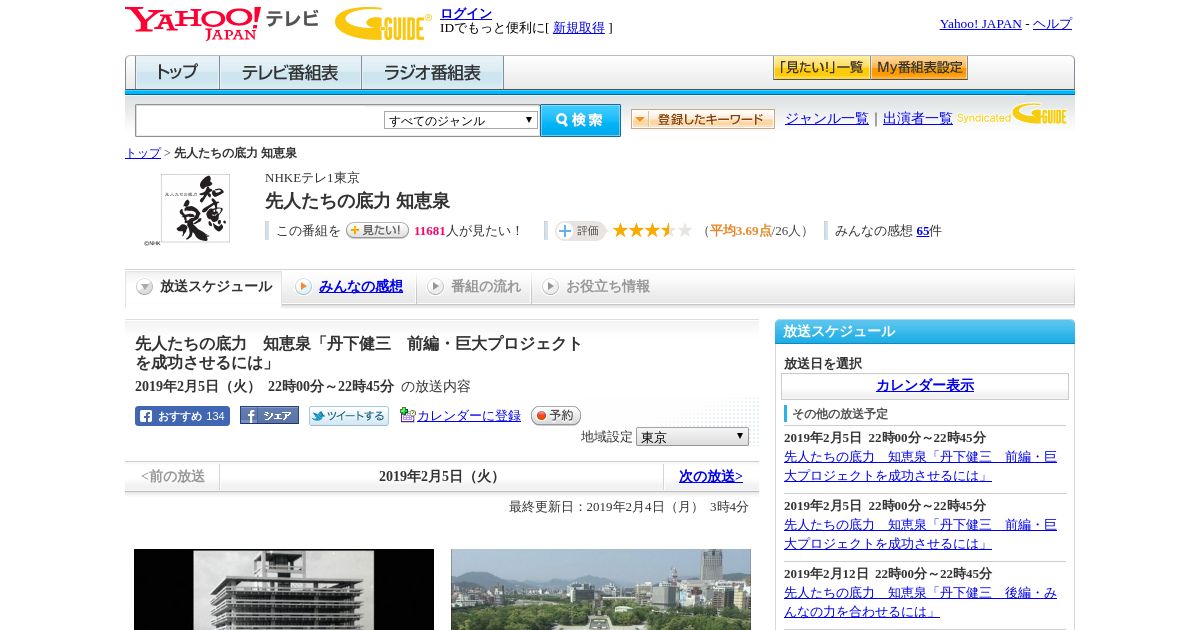The image size is (1200, 630).
Task: Click the トップ breadcrumb link
Action: [x=143, y=153]
